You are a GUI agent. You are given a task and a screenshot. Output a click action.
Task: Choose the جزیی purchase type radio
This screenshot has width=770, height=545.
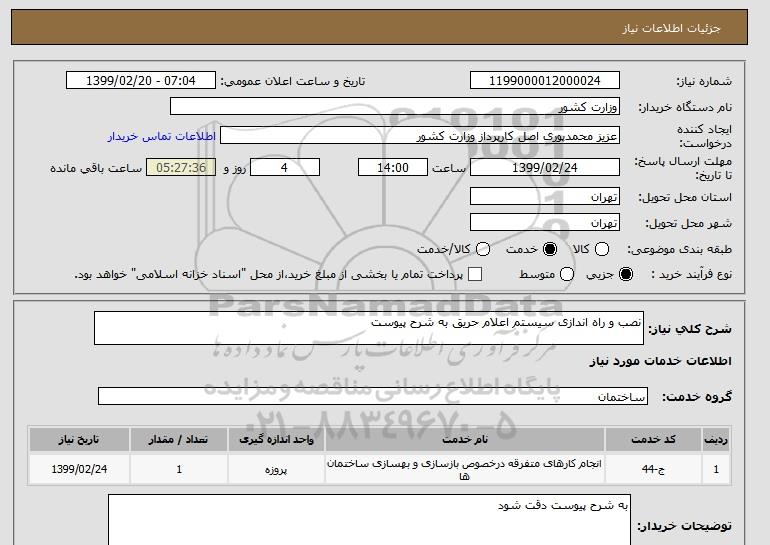(x=626, y=274)
